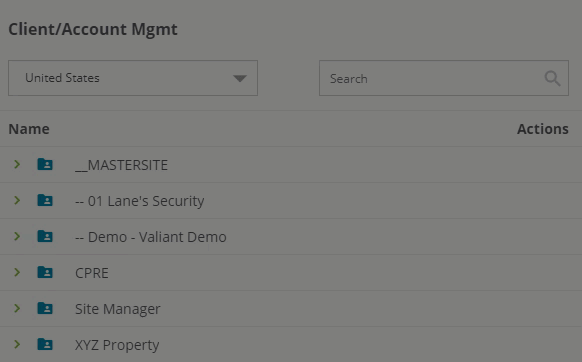582x362 pixels.
Task: Expand the __MASTERSITE tree row
Action: 17,164
